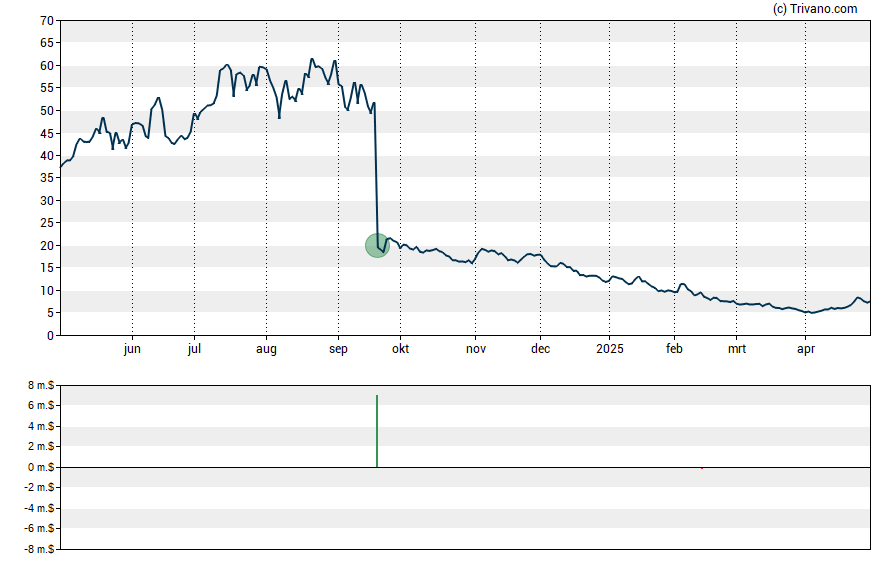
Task: Click the '6 m.$' volume axis label
Action: (41, 405)
